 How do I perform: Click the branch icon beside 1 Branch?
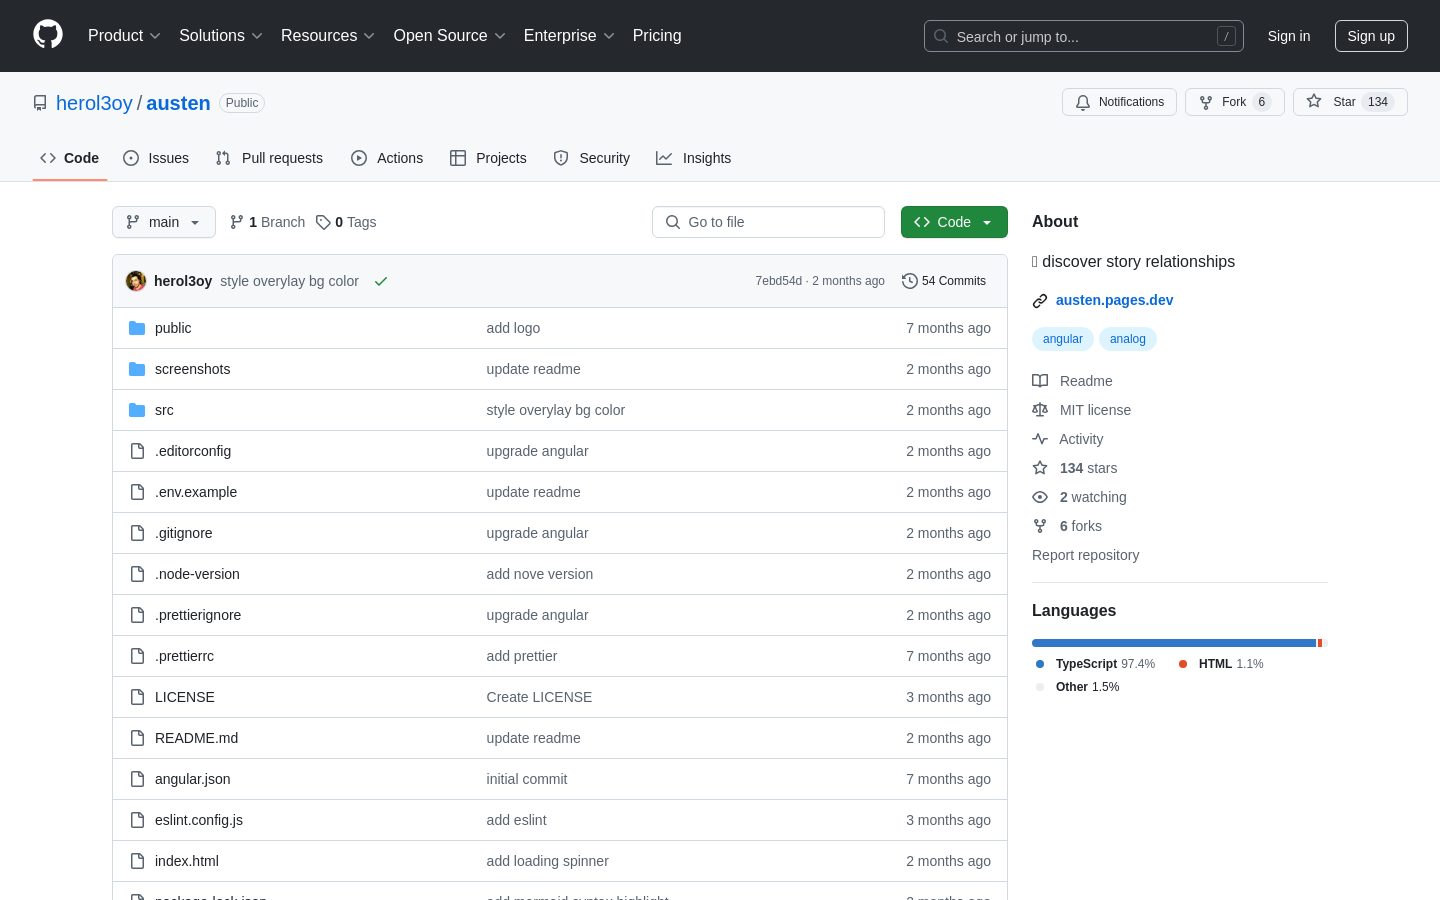(237, 222)
